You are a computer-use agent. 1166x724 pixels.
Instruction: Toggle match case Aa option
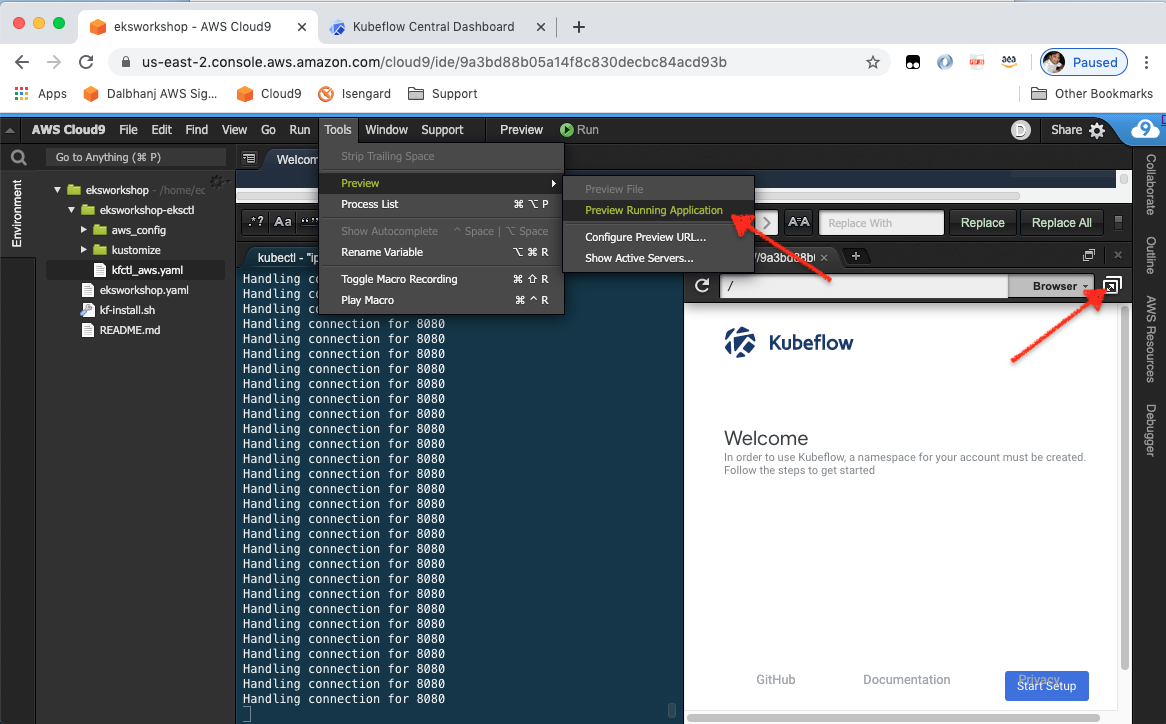pos(283,222)
